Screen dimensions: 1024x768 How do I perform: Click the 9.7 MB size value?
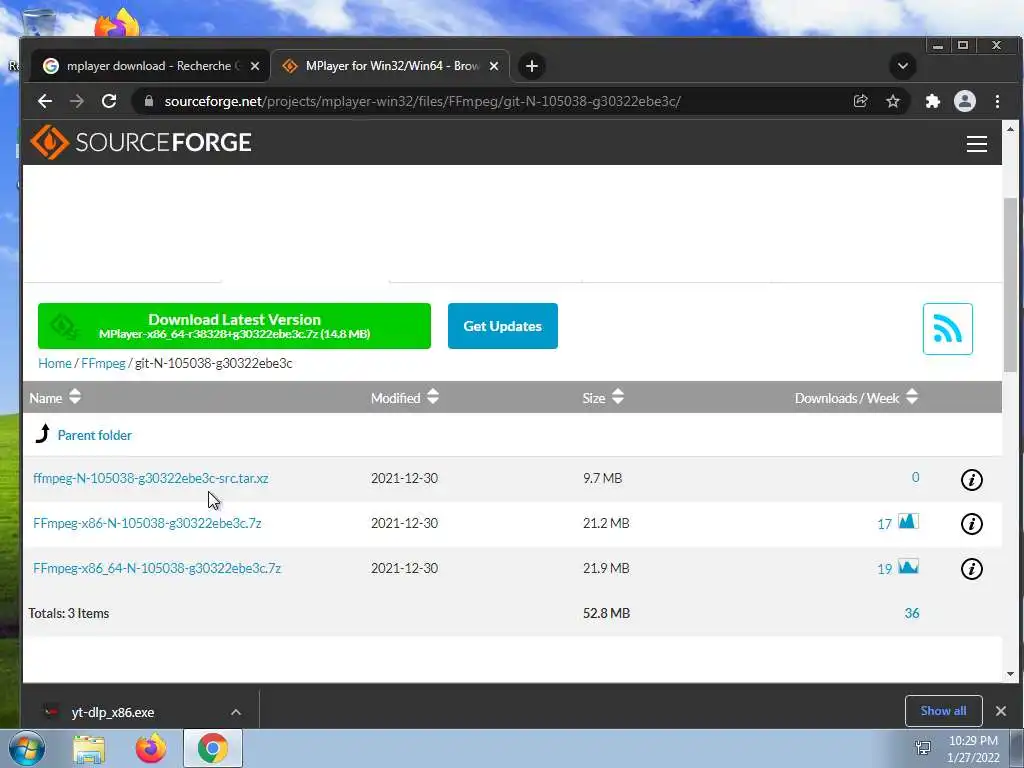pyautogui.click(x=602, y=478)
